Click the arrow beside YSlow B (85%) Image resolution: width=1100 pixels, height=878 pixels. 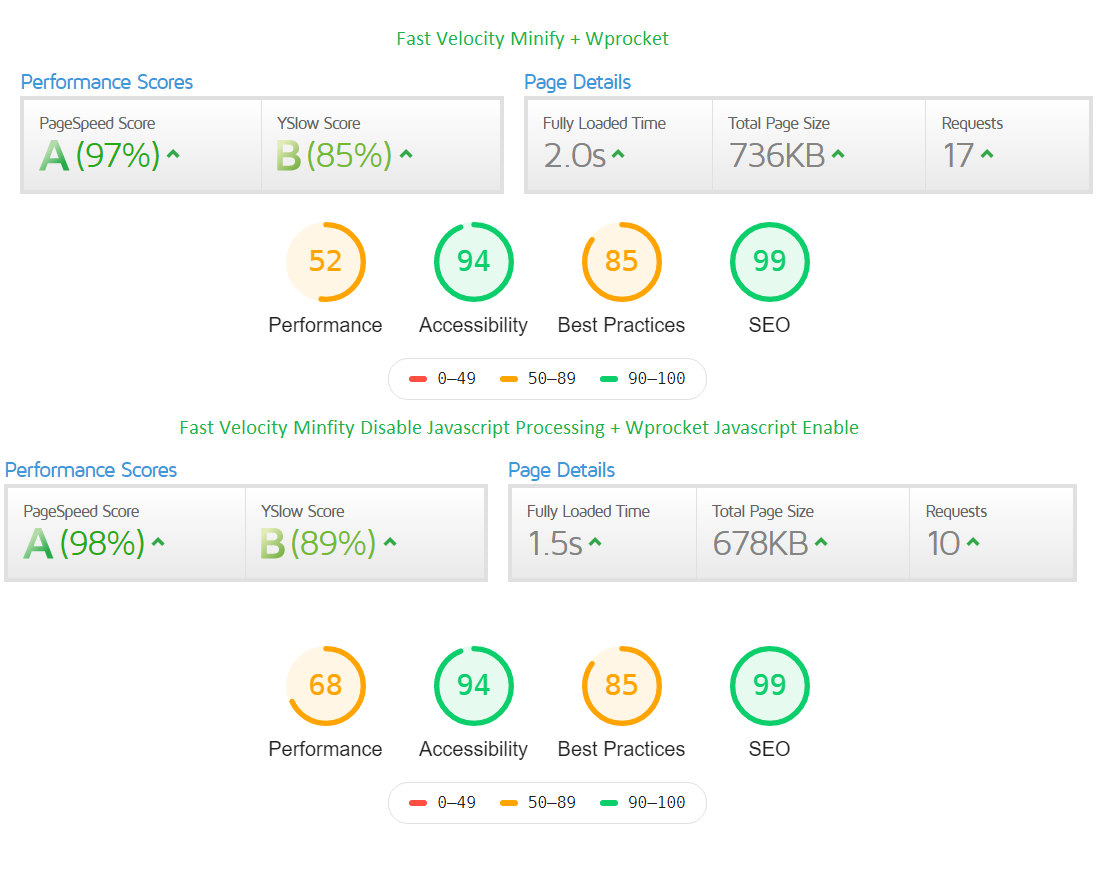(406, 154)
